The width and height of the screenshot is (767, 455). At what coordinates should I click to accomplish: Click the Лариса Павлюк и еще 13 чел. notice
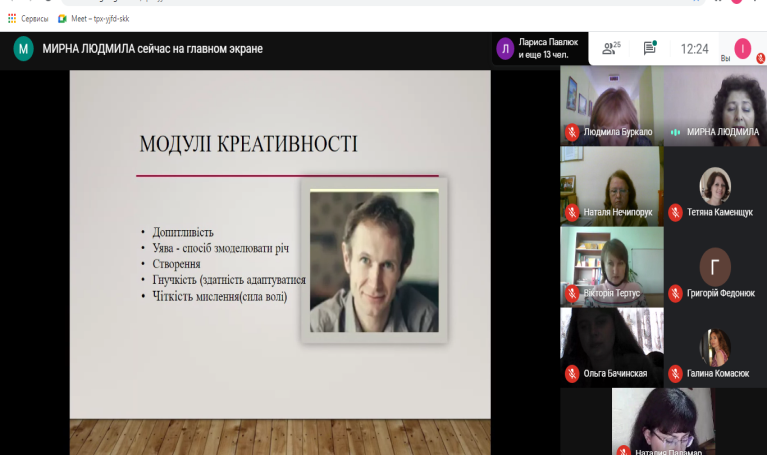pyautogui.click(x=540, y=48)
